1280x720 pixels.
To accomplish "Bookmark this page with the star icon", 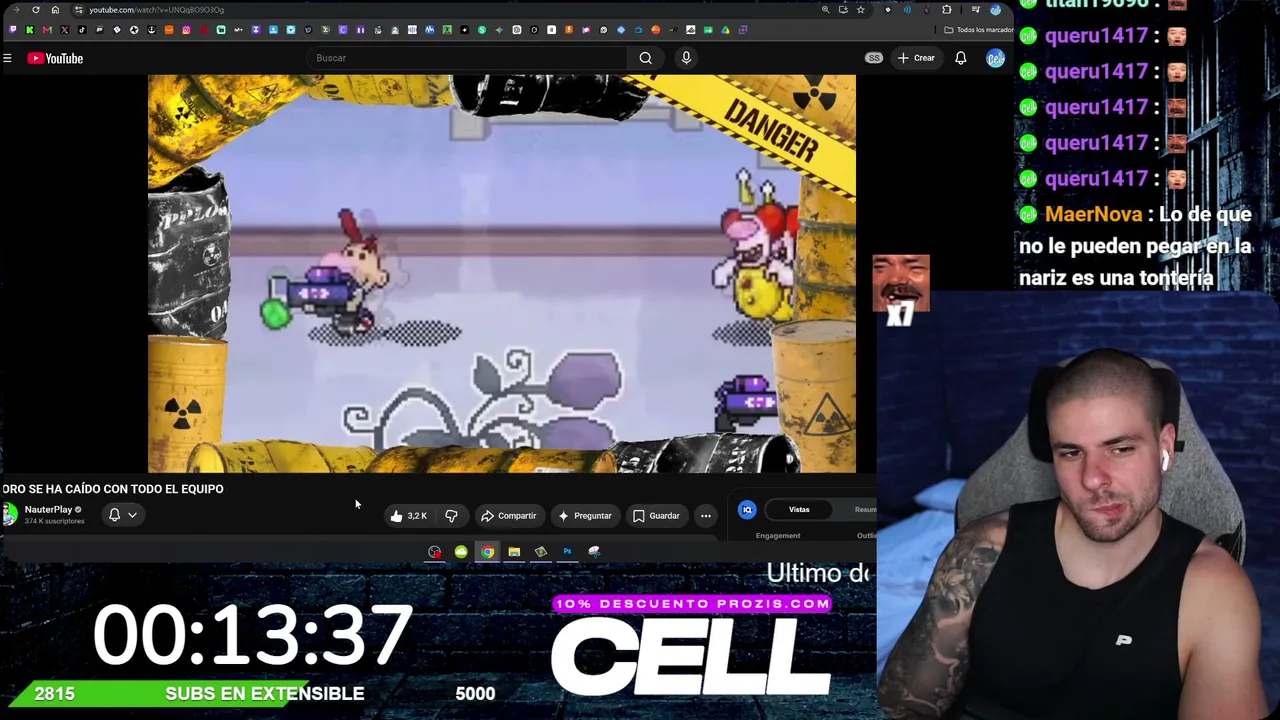I will (860, 10).
